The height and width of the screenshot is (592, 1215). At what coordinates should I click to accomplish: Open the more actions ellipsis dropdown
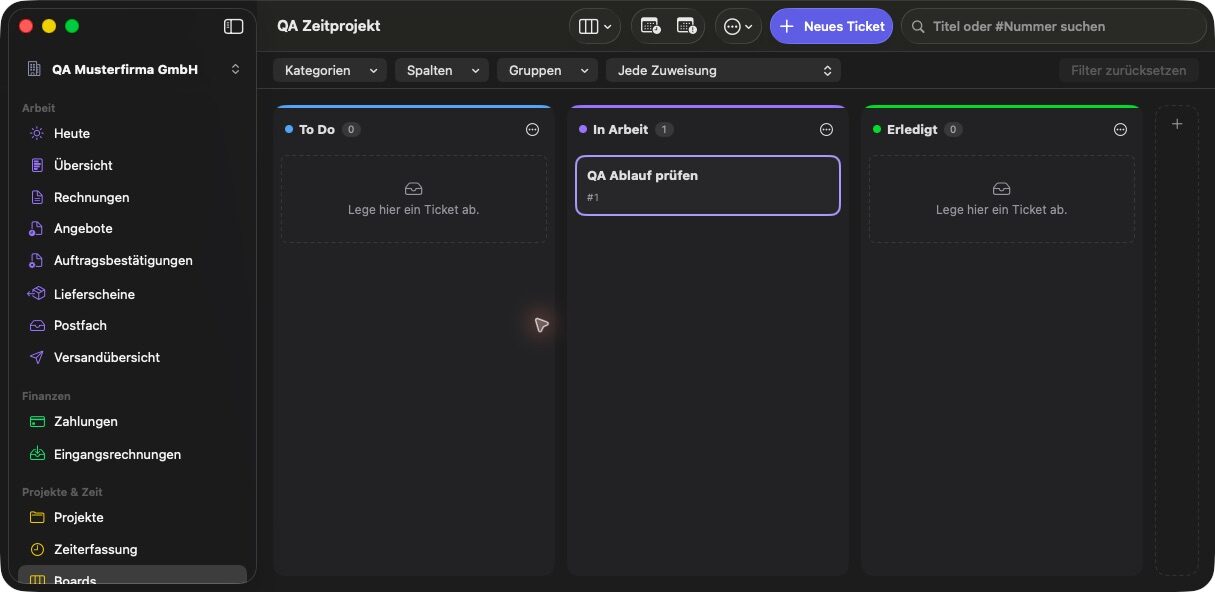738,26
